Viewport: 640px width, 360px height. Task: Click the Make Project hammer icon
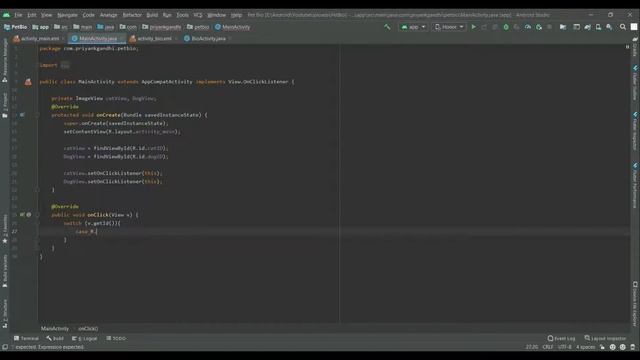pyautogui.click(x=387, y=27)
